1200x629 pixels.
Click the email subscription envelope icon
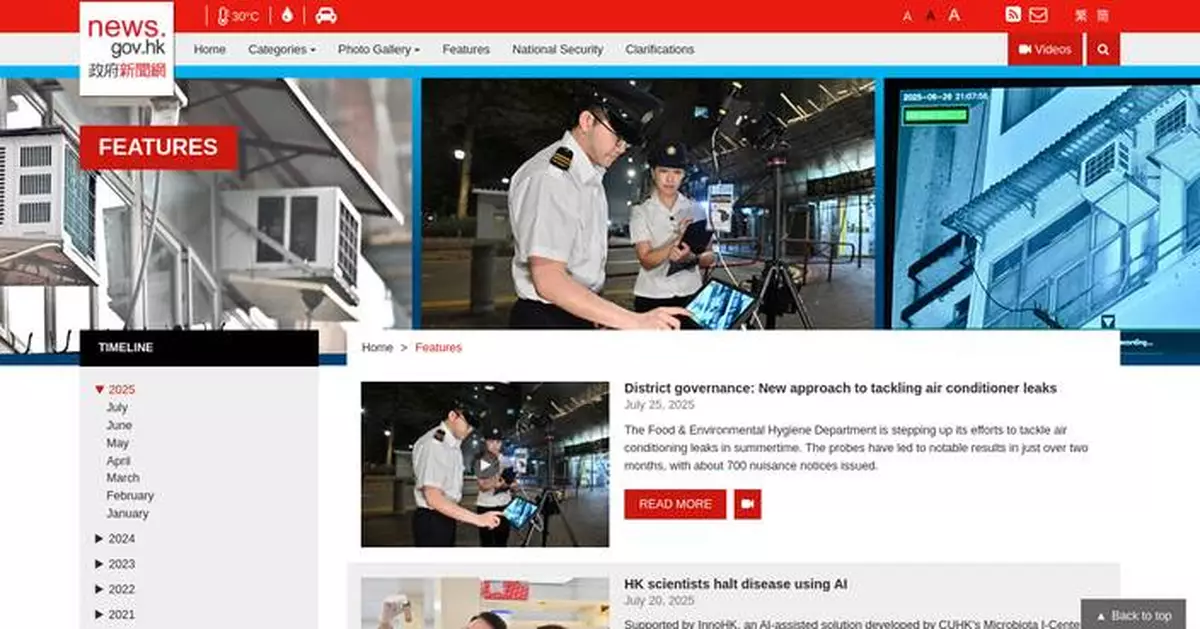[x=1038, y=15]
